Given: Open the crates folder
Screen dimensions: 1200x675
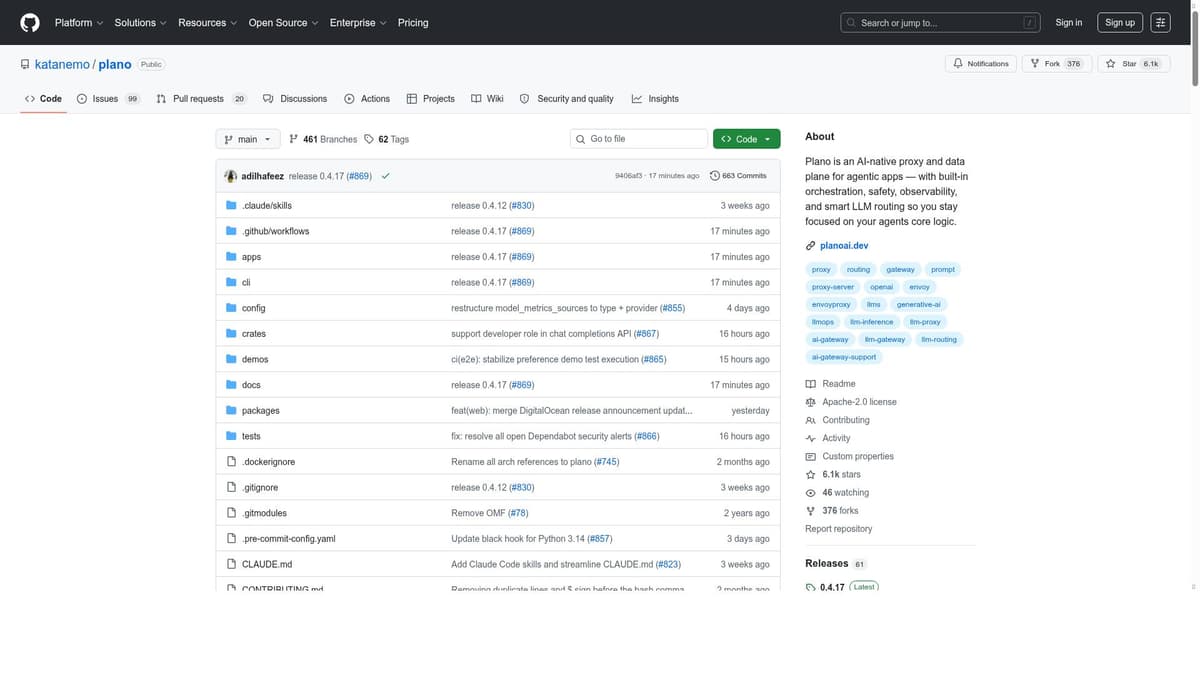Looking at the screenshot, I should tap(254, 334).
